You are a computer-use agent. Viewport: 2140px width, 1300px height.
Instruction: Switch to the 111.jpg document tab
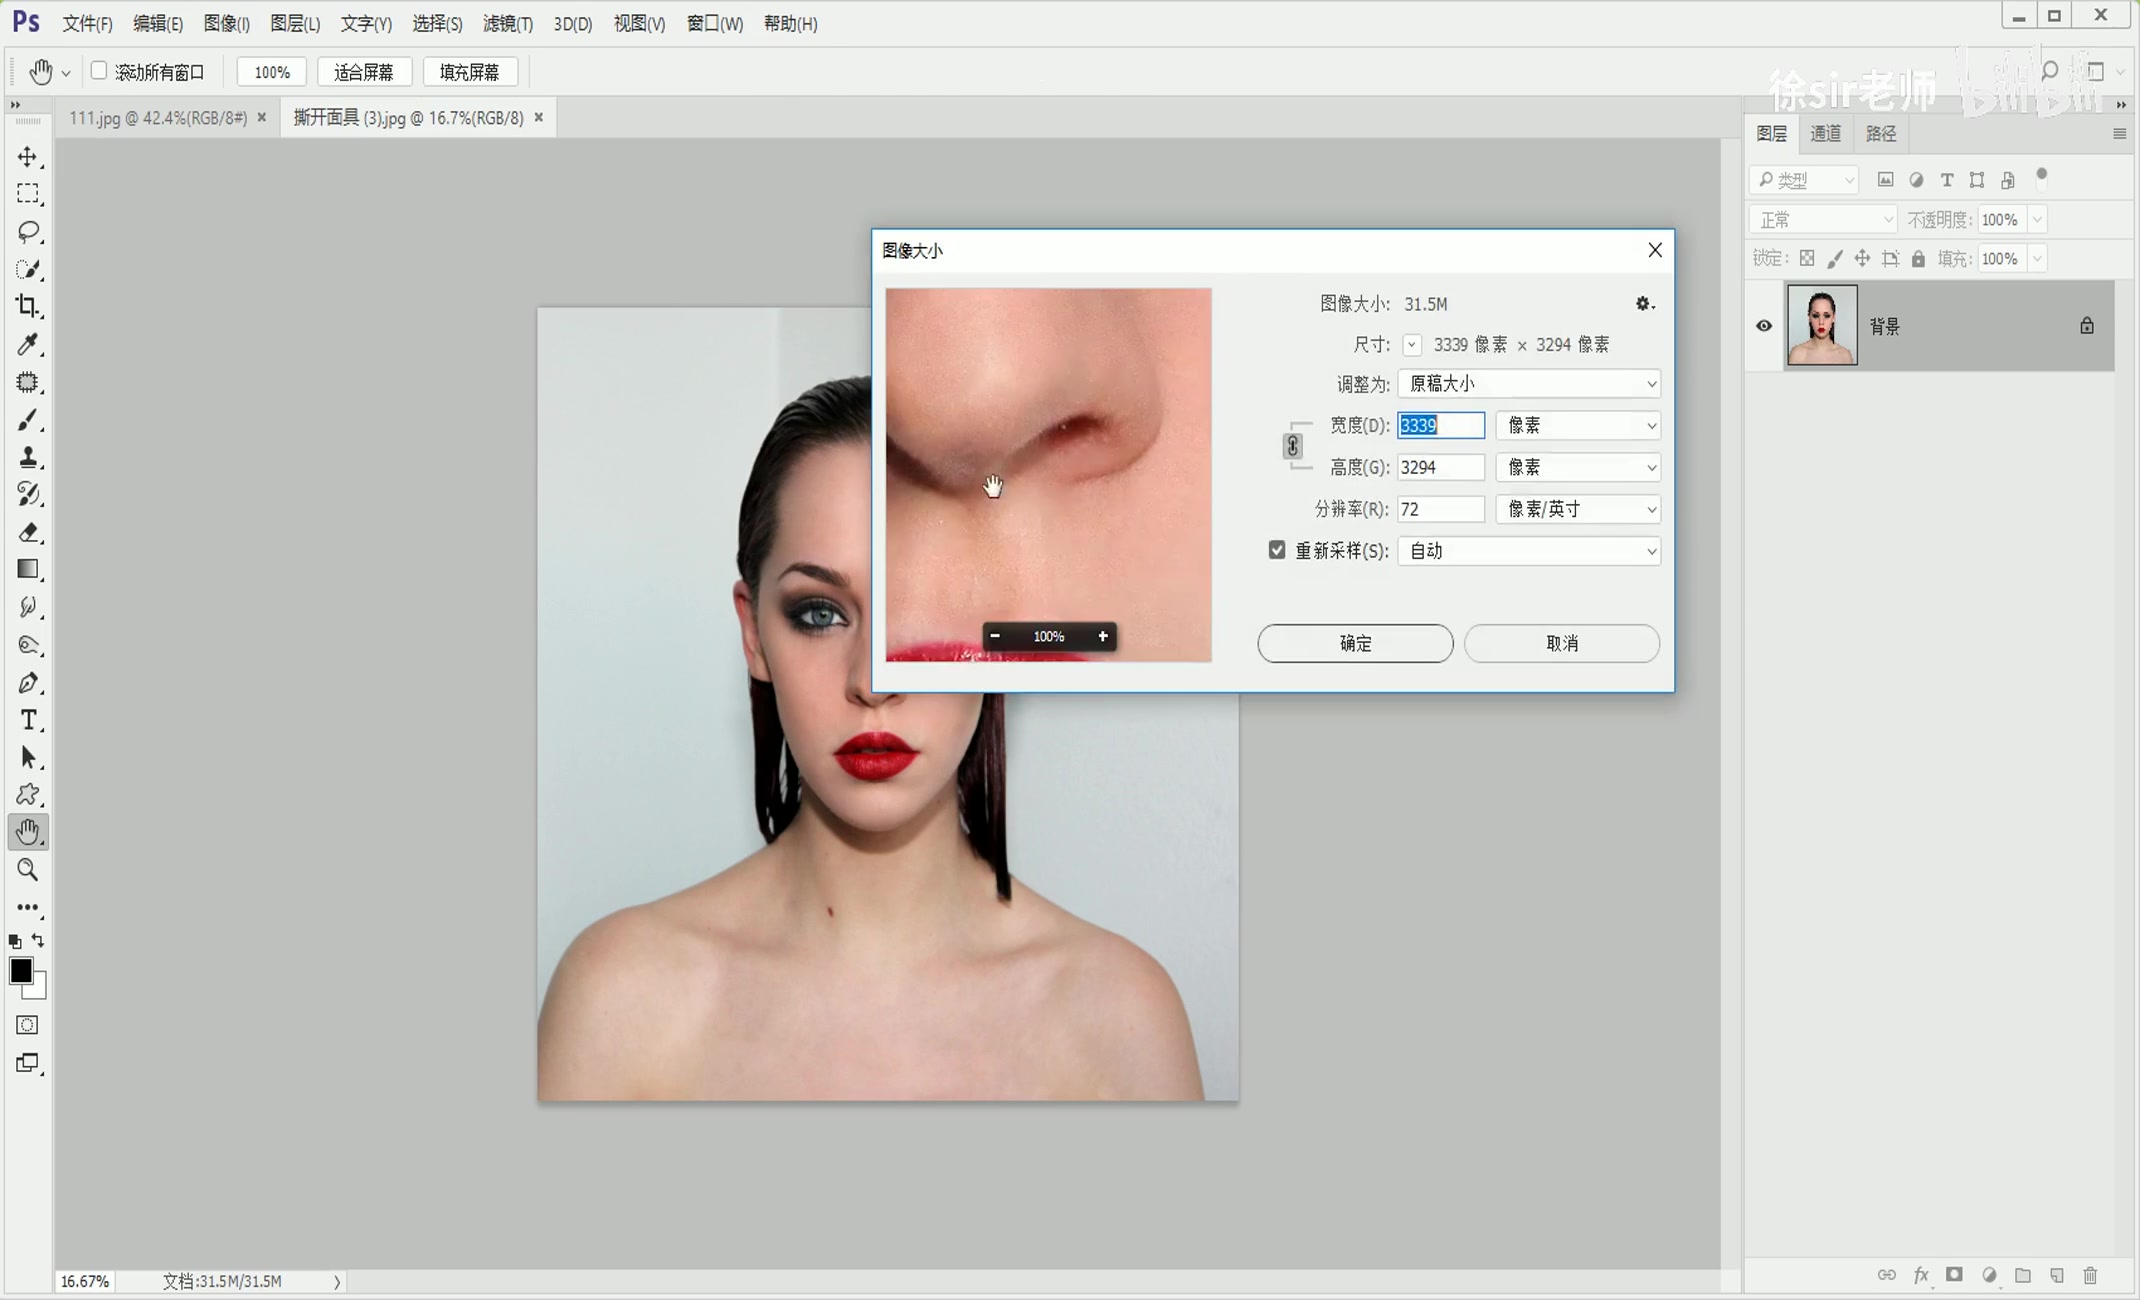(158, 118)
